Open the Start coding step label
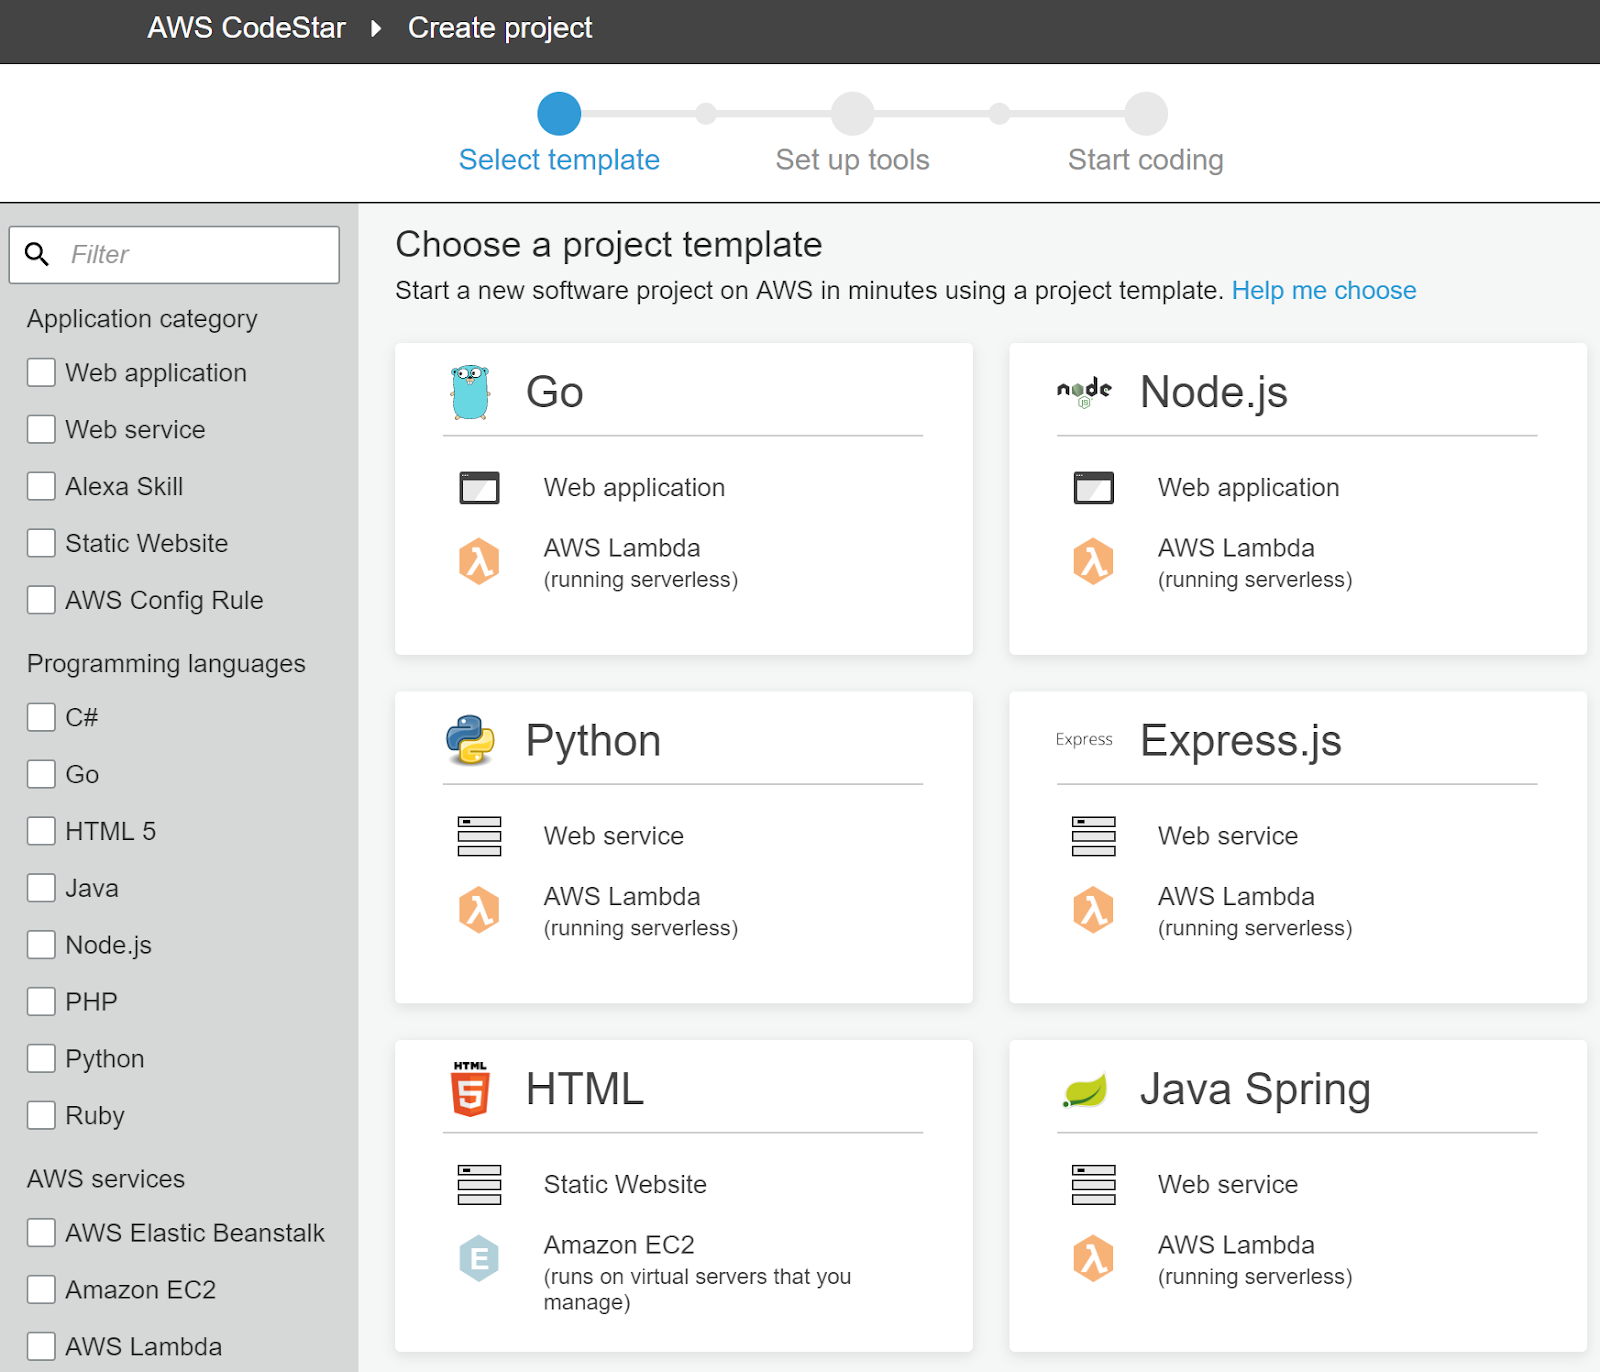This screenshot has height=1372, width=1600. (x=1146, y=160)
